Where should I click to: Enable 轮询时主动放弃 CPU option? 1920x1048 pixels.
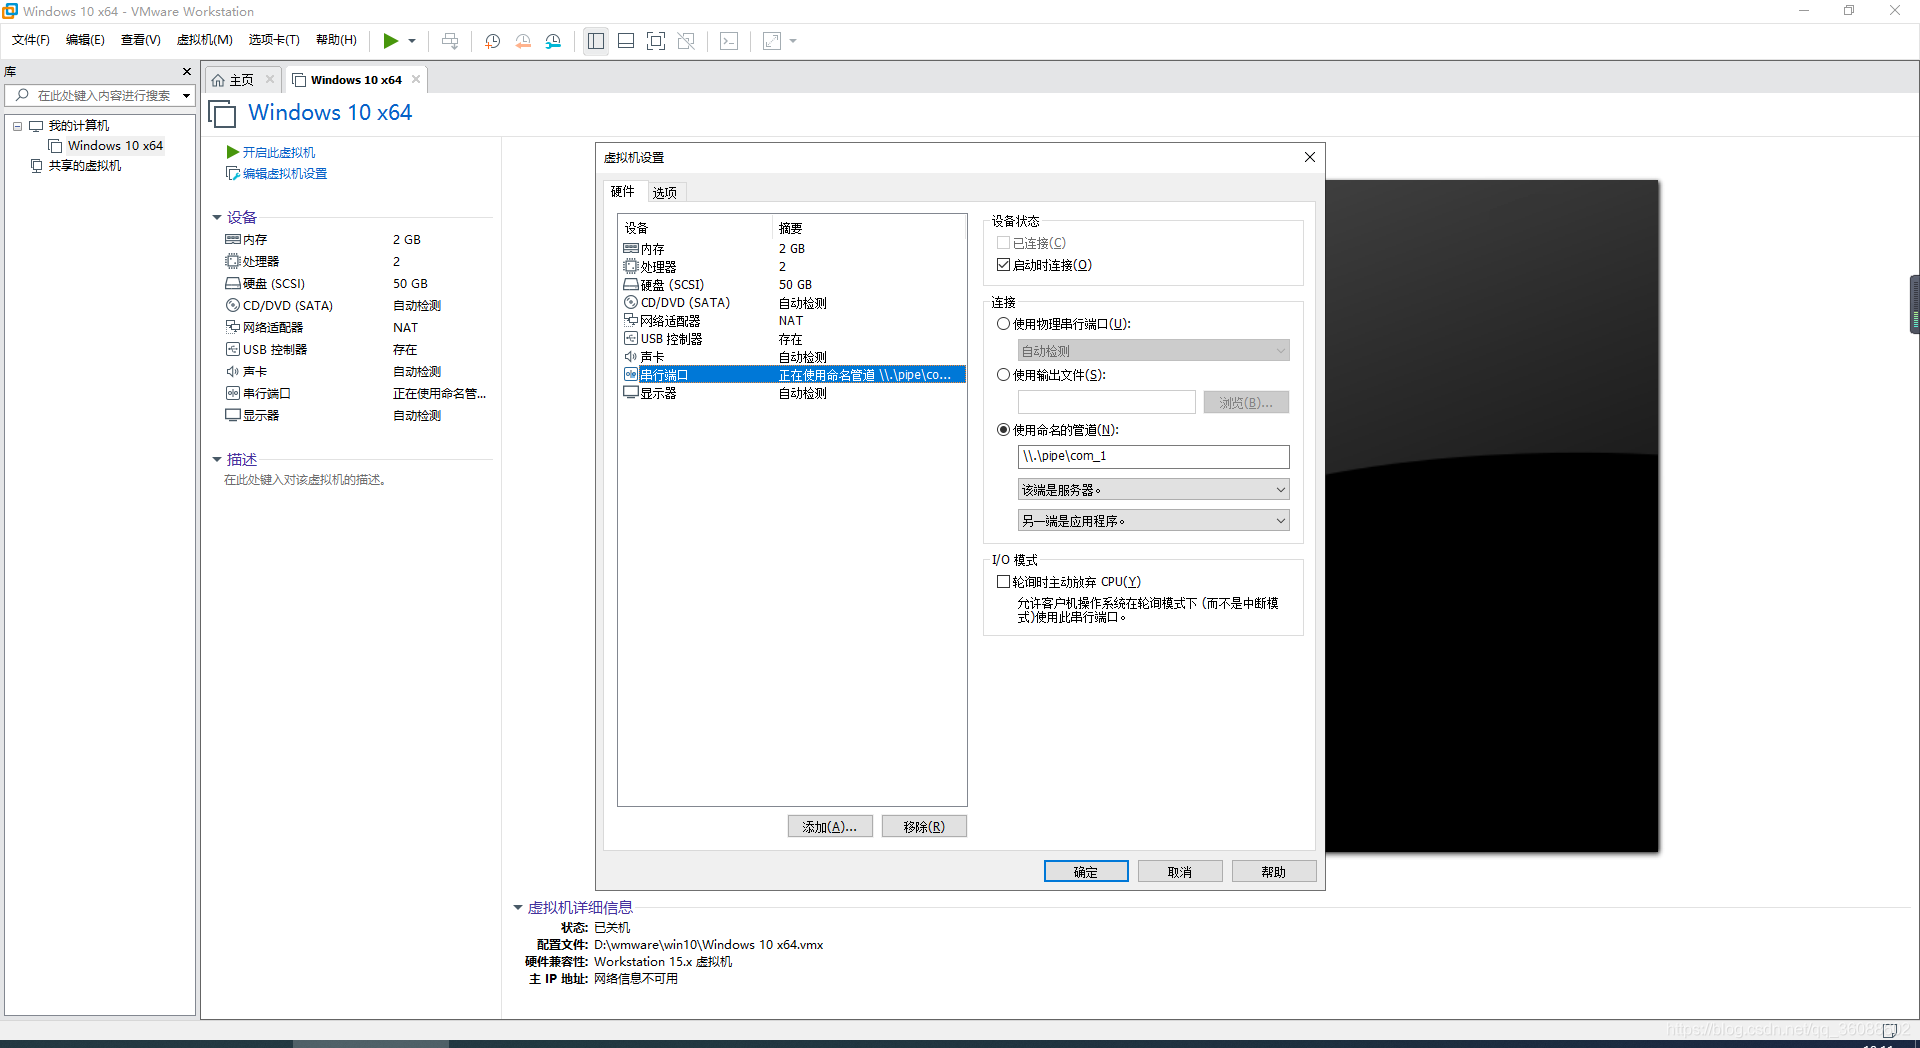click(1003, 581)
